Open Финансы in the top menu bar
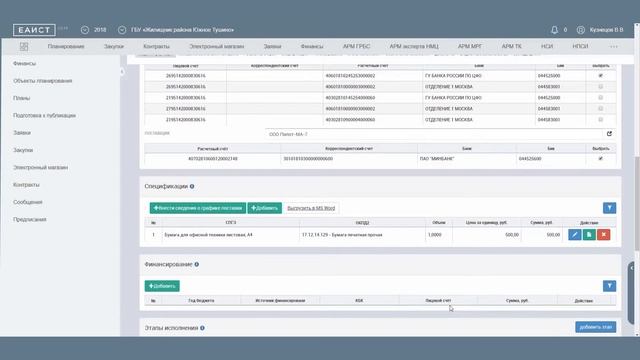This screenshot has width=640, height=360. 312,47
